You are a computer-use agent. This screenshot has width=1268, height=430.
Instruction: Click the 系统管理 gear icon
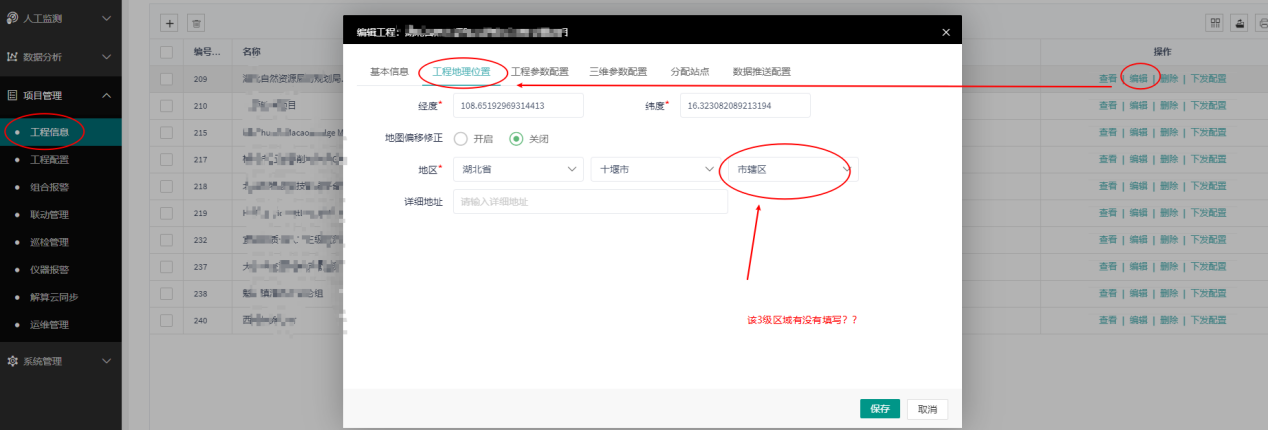[12, 360]
